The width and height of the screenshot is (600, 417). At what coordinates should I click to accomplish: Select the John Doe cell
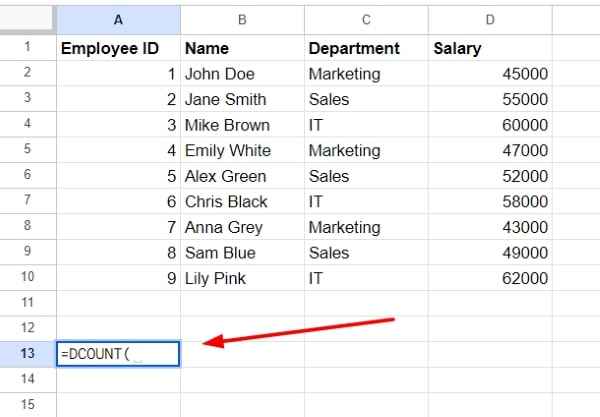pyautogui.click(x=242, y=73)
